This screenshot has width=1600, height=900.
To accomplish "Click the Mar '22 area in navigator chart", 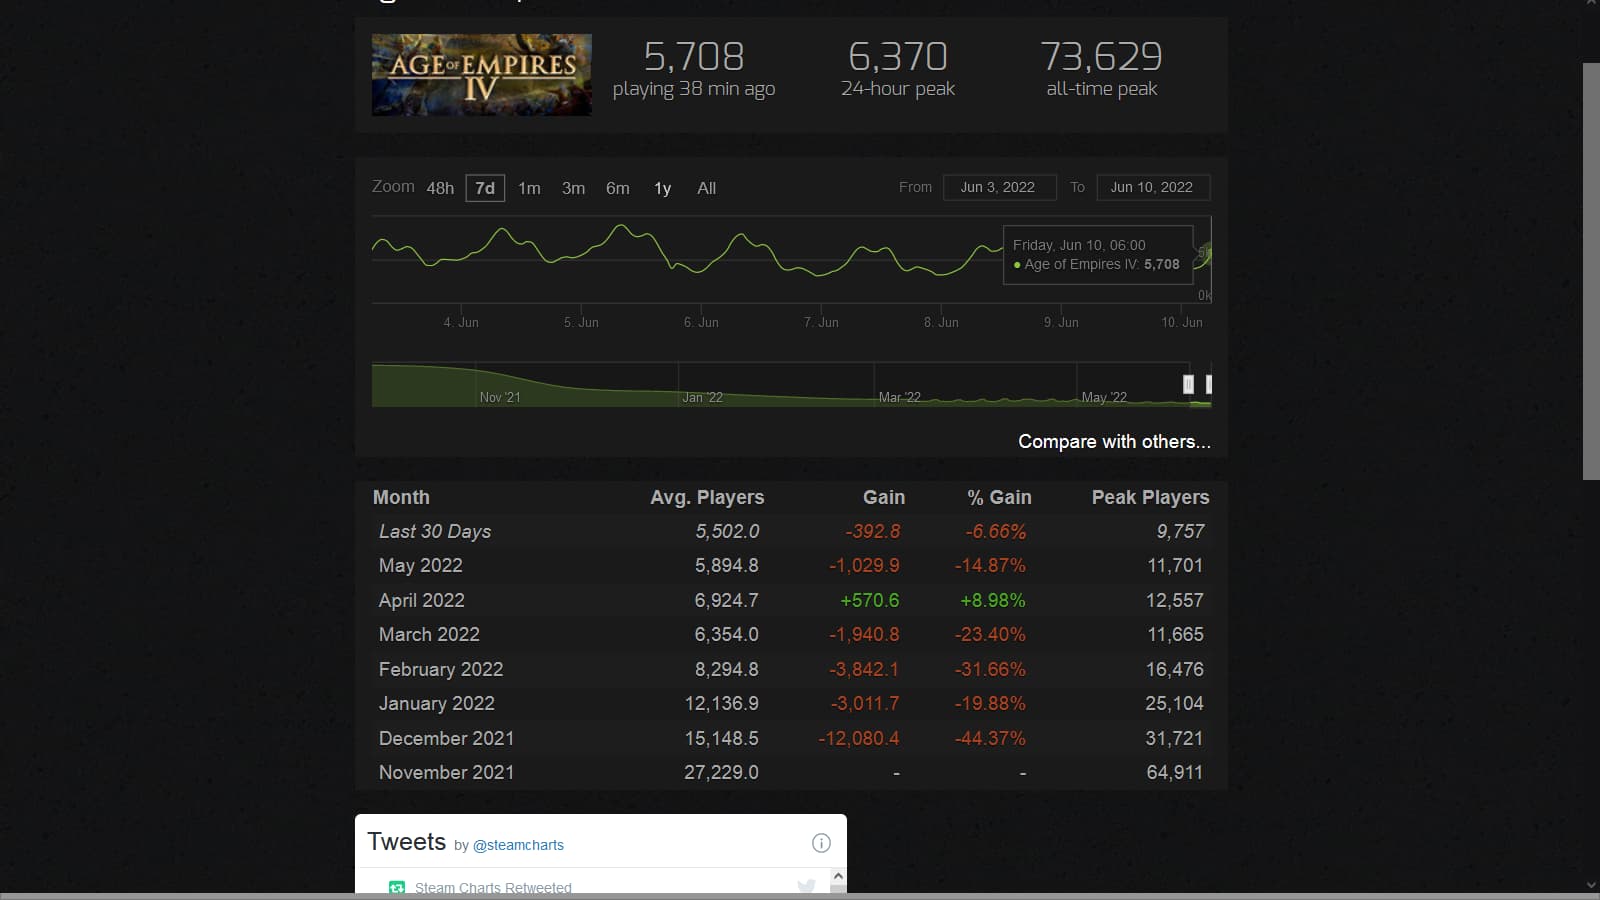I will [x=899, y=397].
